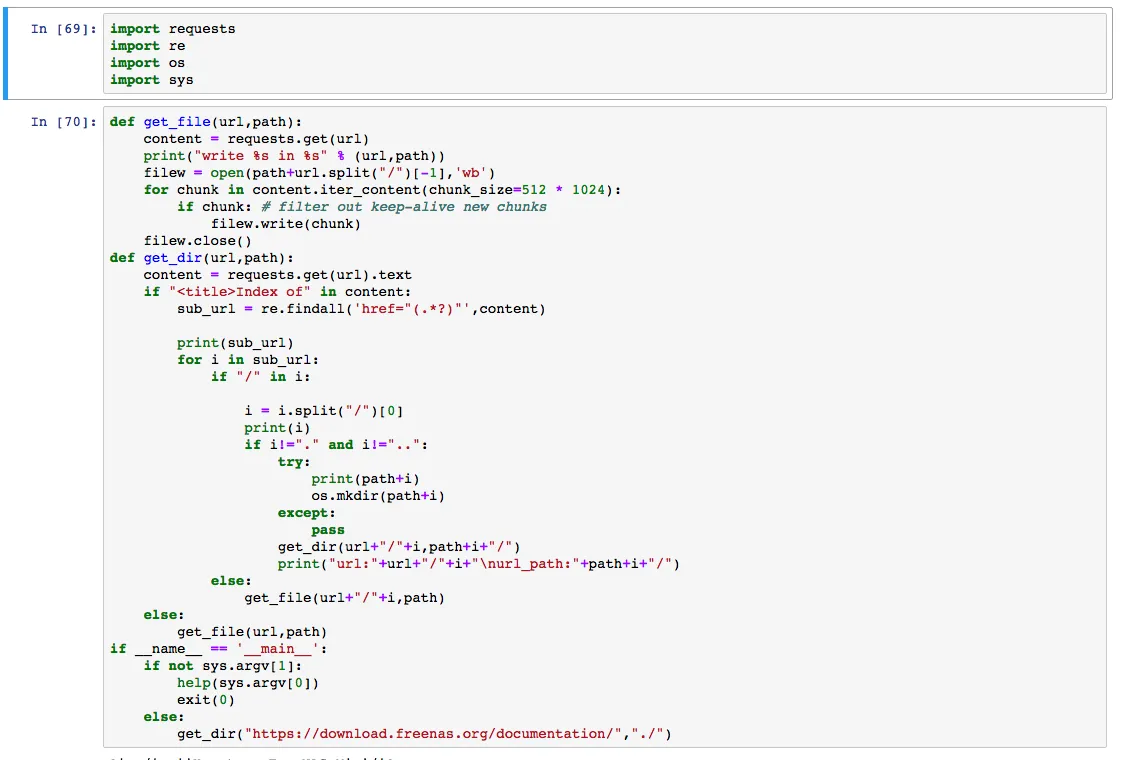Click the 'get_file(url+"/"+i,path)' line

click(x=344, y=598)
